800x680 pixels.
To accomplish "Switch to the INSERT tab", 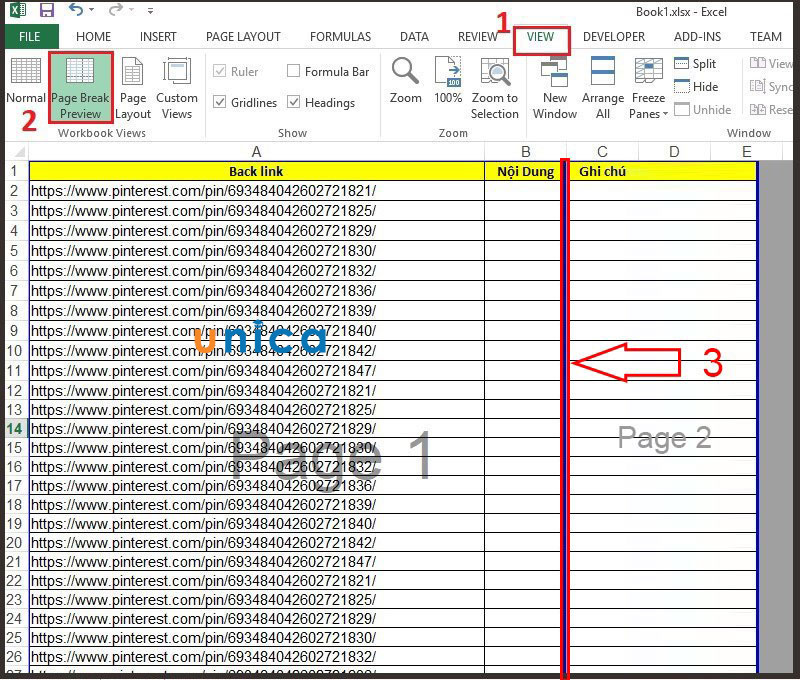I will click(158, 37).
